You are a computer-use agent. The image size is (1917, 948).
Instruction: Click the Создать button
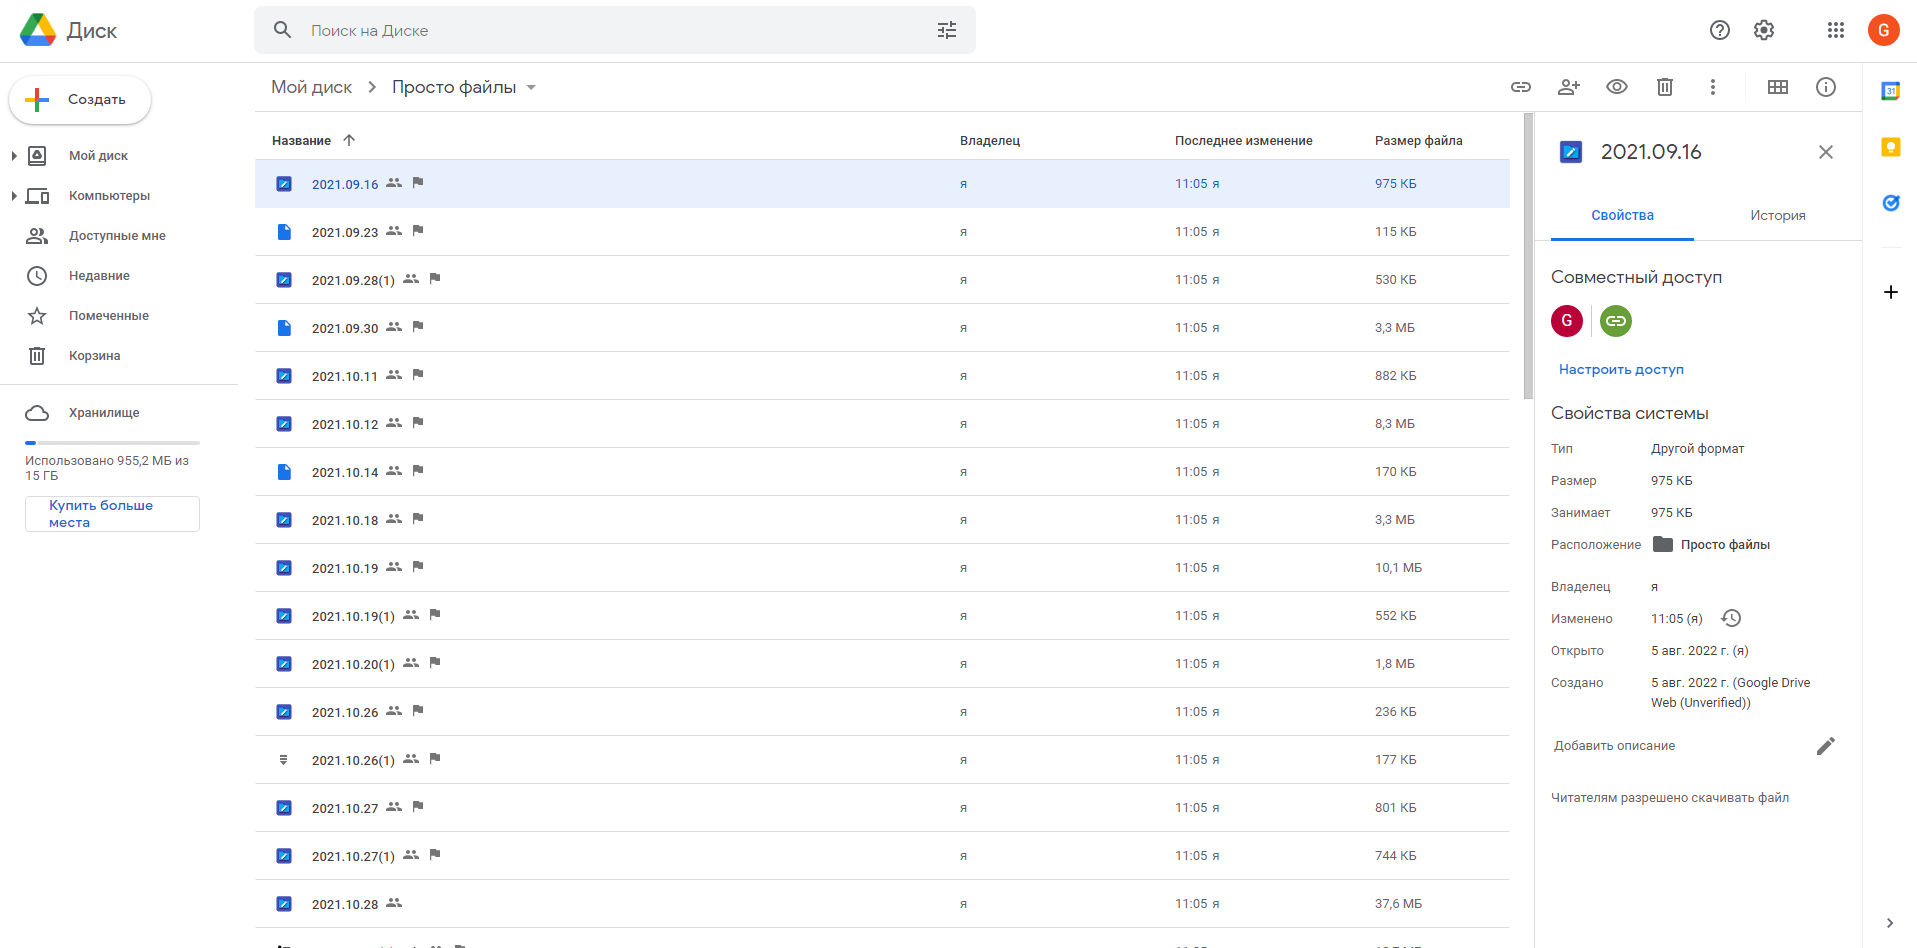[80, 100]
